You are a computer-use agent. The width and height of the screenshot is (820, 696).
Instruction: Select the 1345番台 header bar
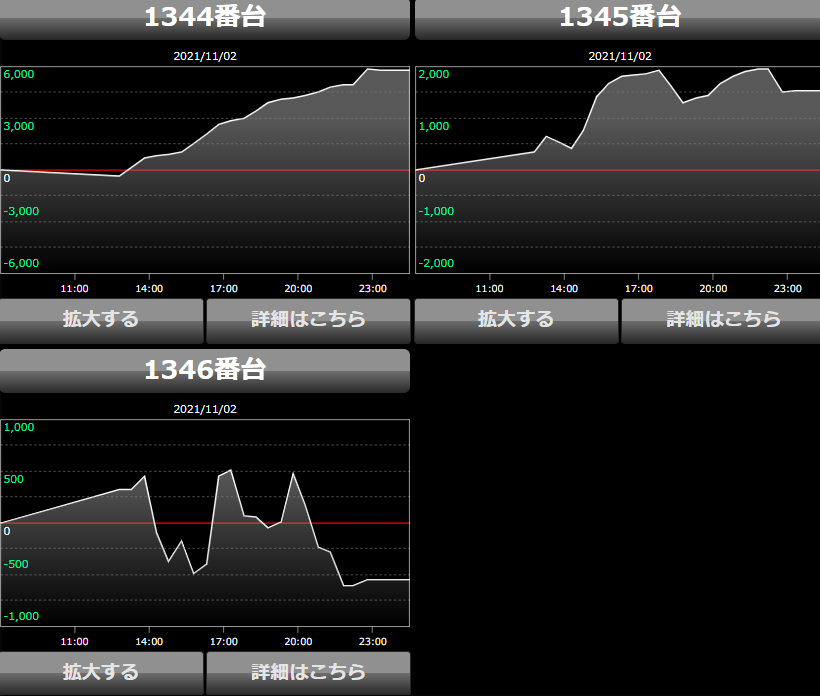point(619,18)
